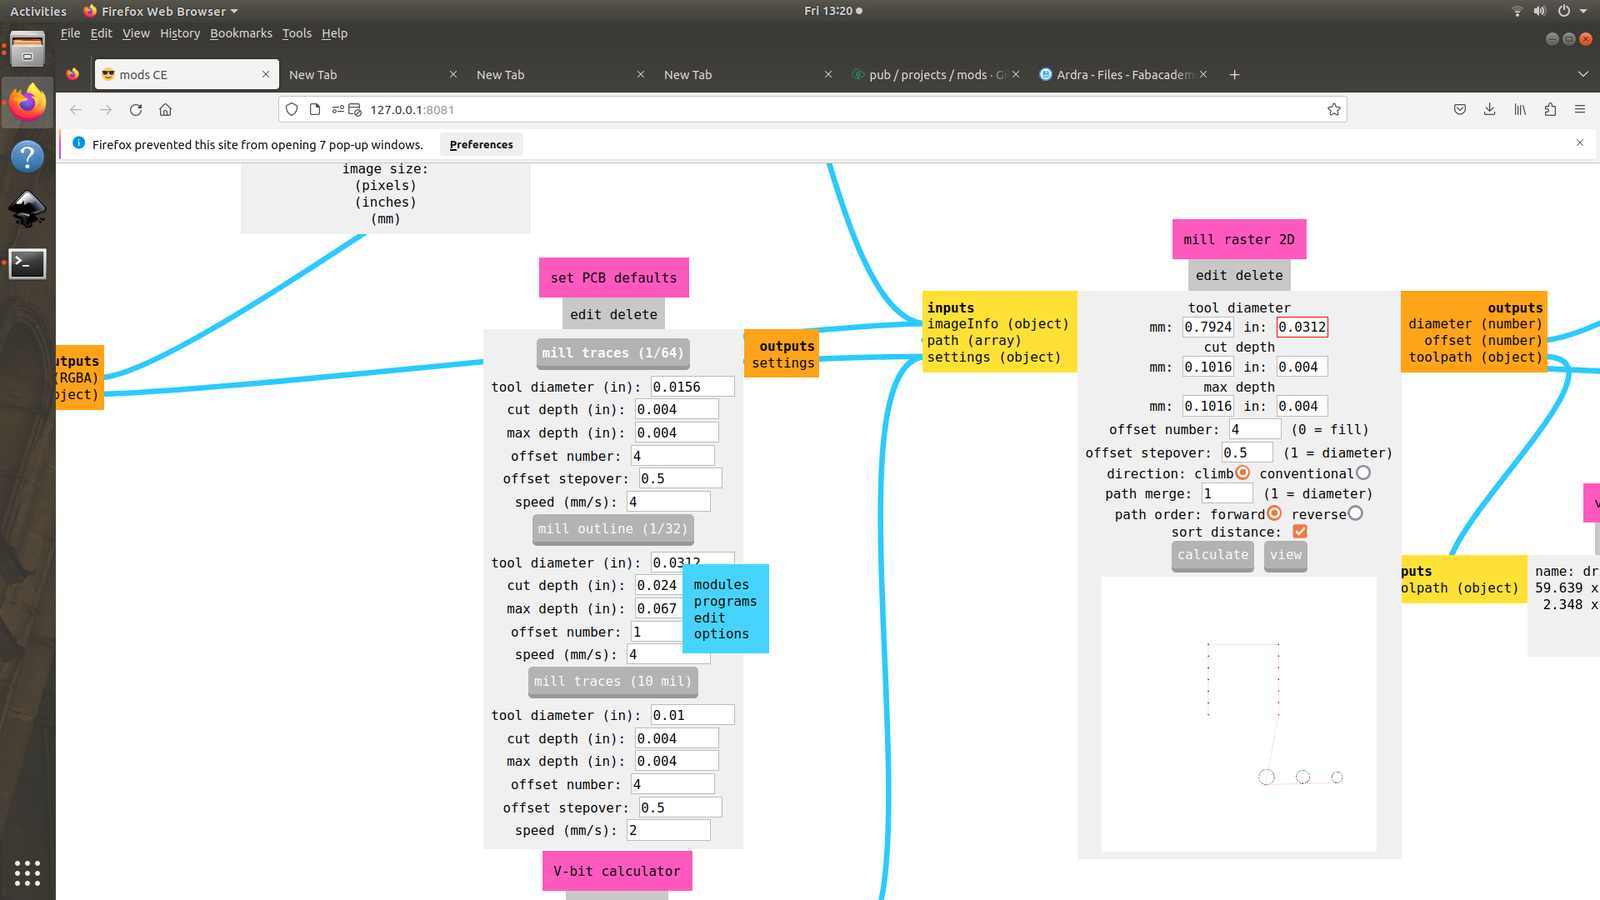Click the calculate button in mill raster 2D

tap(1213, 555)
